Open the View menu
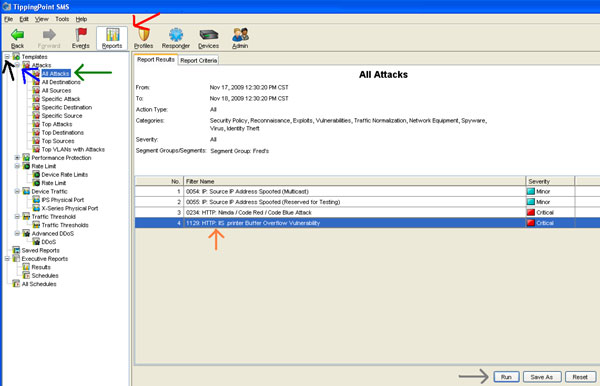600x386 pixels. click(42, 19)
